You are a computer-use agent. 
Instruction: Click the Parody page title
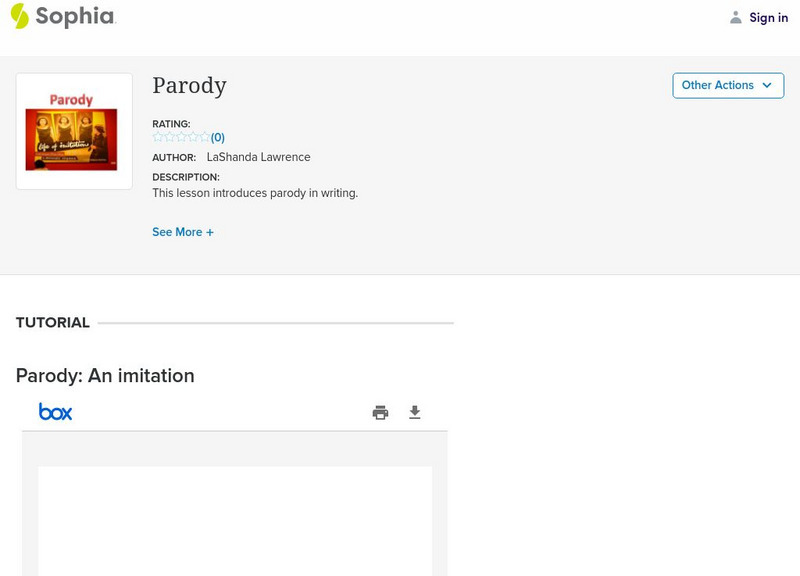[189, 86]
